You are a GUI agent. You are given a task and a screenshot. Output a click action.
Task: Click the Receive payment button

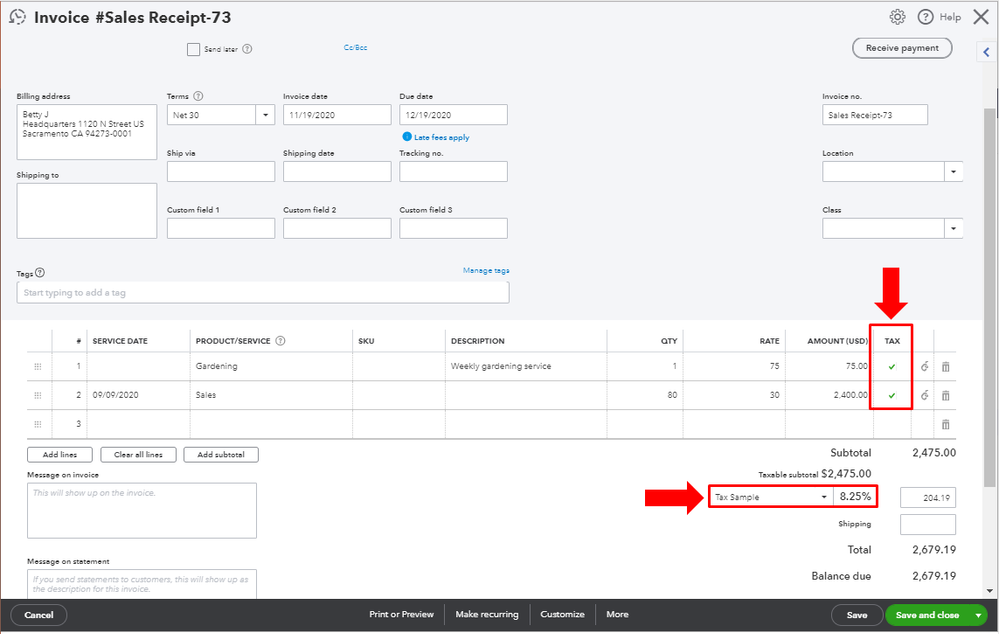point(902,48)
